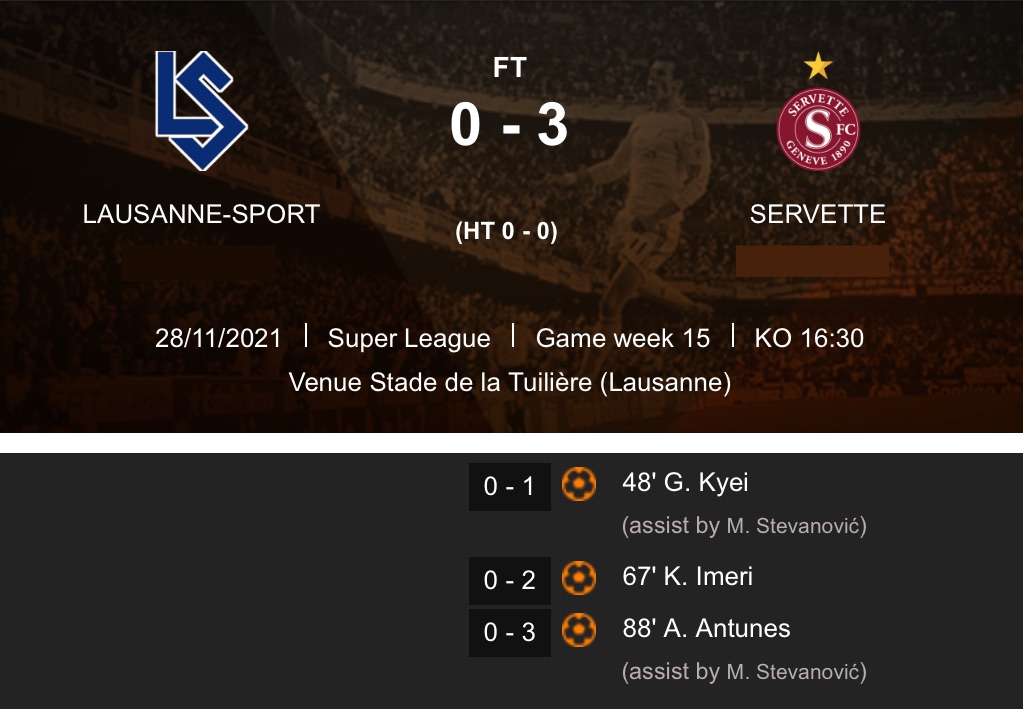
Task: Select the 0 - 3 score box in goal list
Action: point(509,632)
